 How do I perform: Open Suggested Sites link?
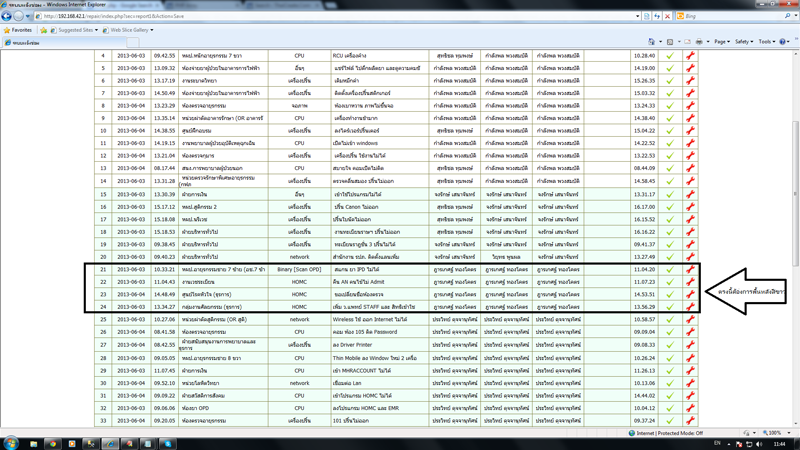tap(74, 30)
